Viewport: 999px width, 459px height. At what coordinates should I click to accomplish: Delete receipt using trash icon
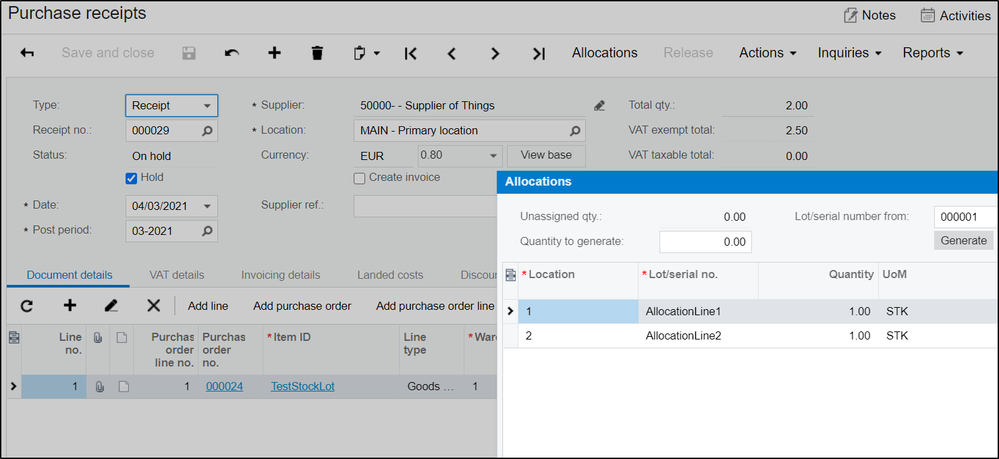pos(317,53)
